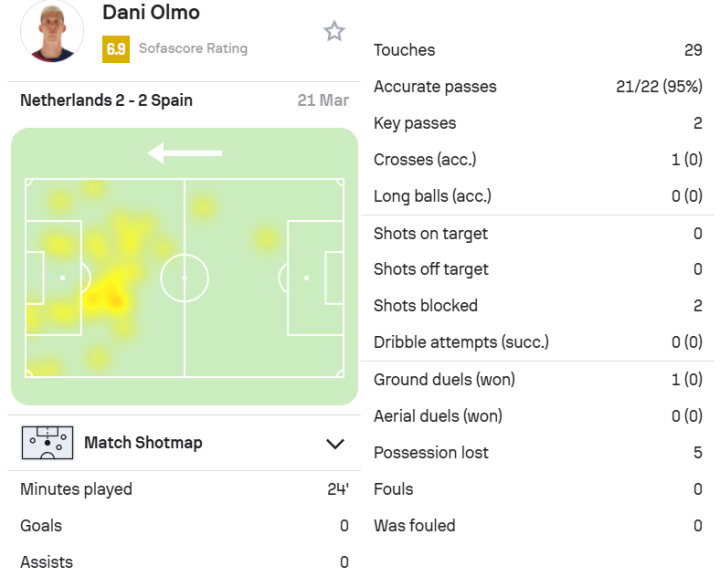Screen dimensions: 720x577
Task: Click the favorite star icon
Action: [x=334, y=31]
